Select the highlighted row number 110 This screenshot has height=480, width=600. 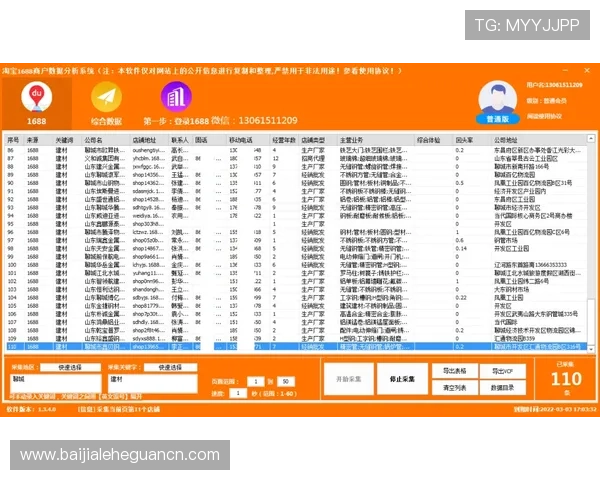[x=297, y=347]
